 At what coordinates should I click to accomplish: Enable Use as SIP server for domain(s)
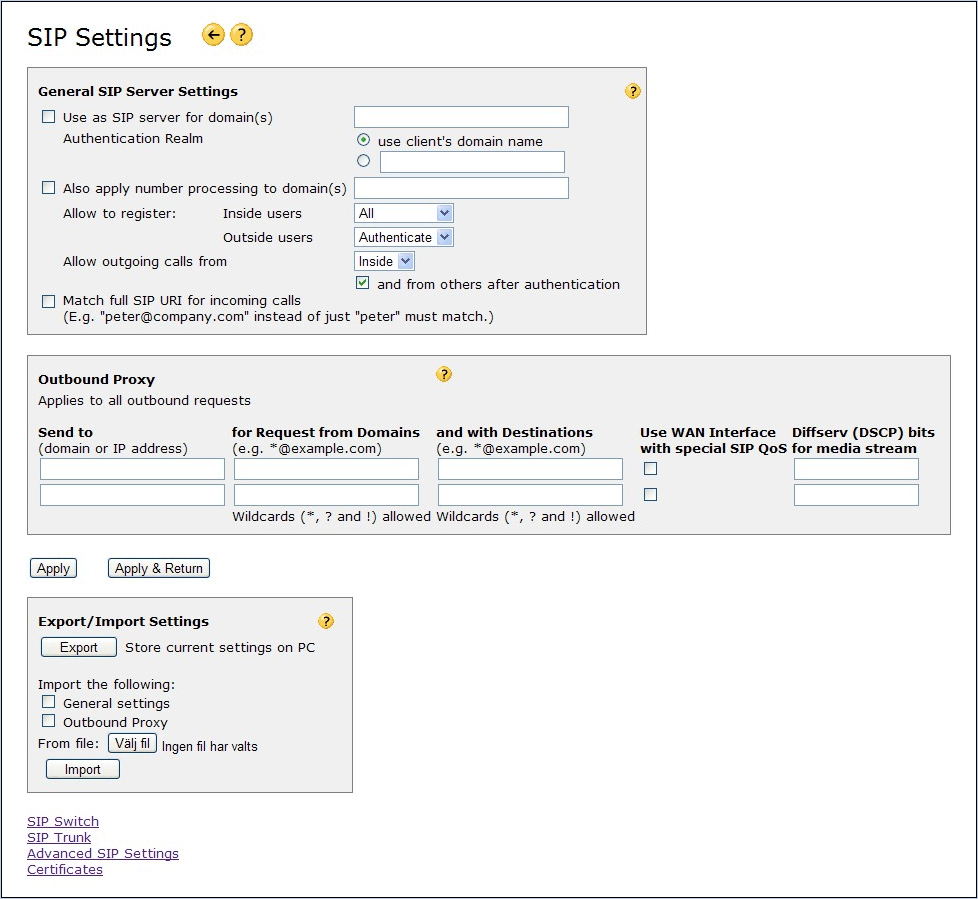point(49,117)
